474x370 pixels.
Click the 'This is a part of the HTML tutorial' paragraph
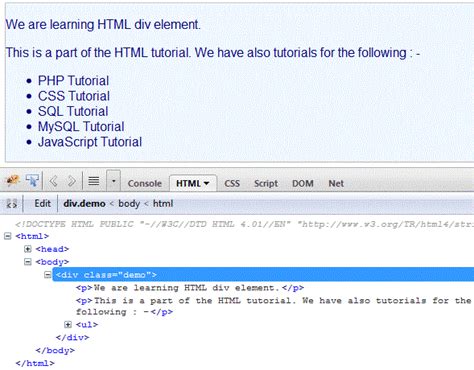point(213,53)
